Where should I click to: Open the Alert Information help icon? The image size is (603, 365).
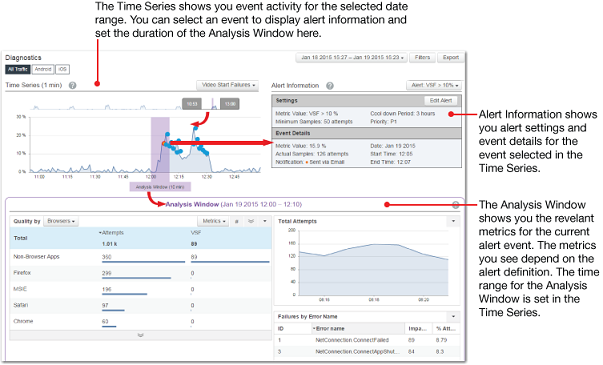330,86
